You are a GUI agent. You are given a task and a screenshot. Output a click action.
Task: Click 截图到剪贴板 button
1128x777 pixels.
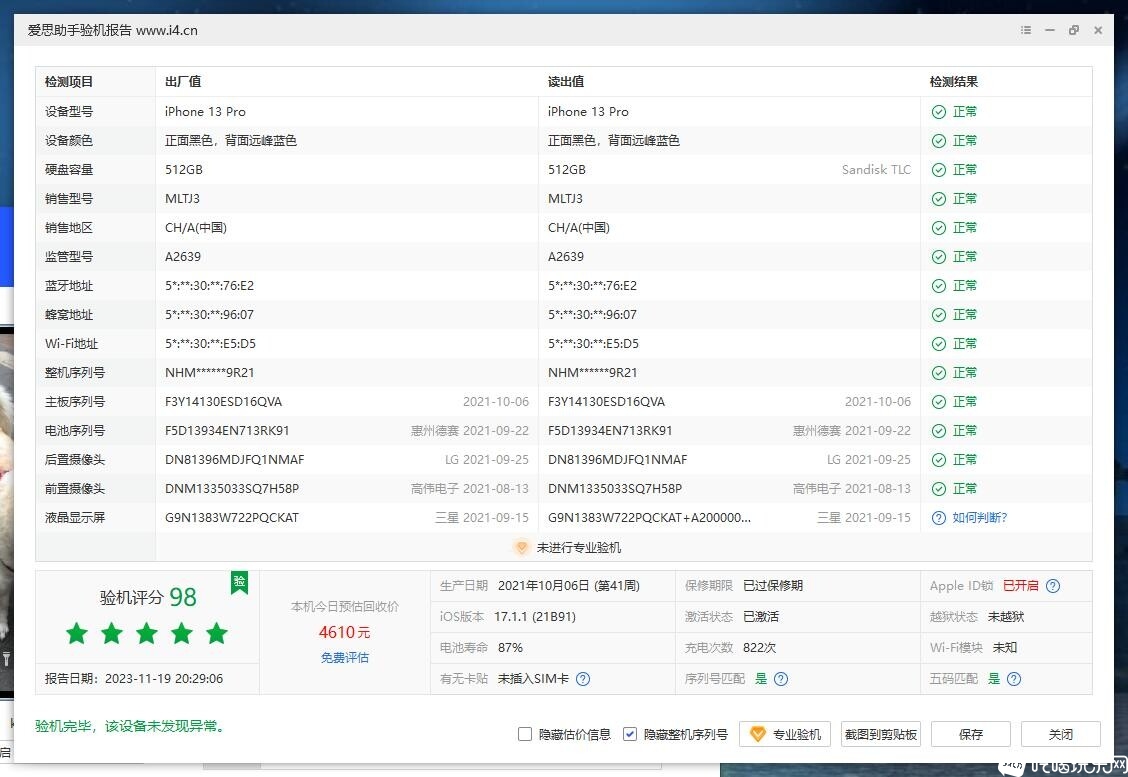(x=881, y=734)
